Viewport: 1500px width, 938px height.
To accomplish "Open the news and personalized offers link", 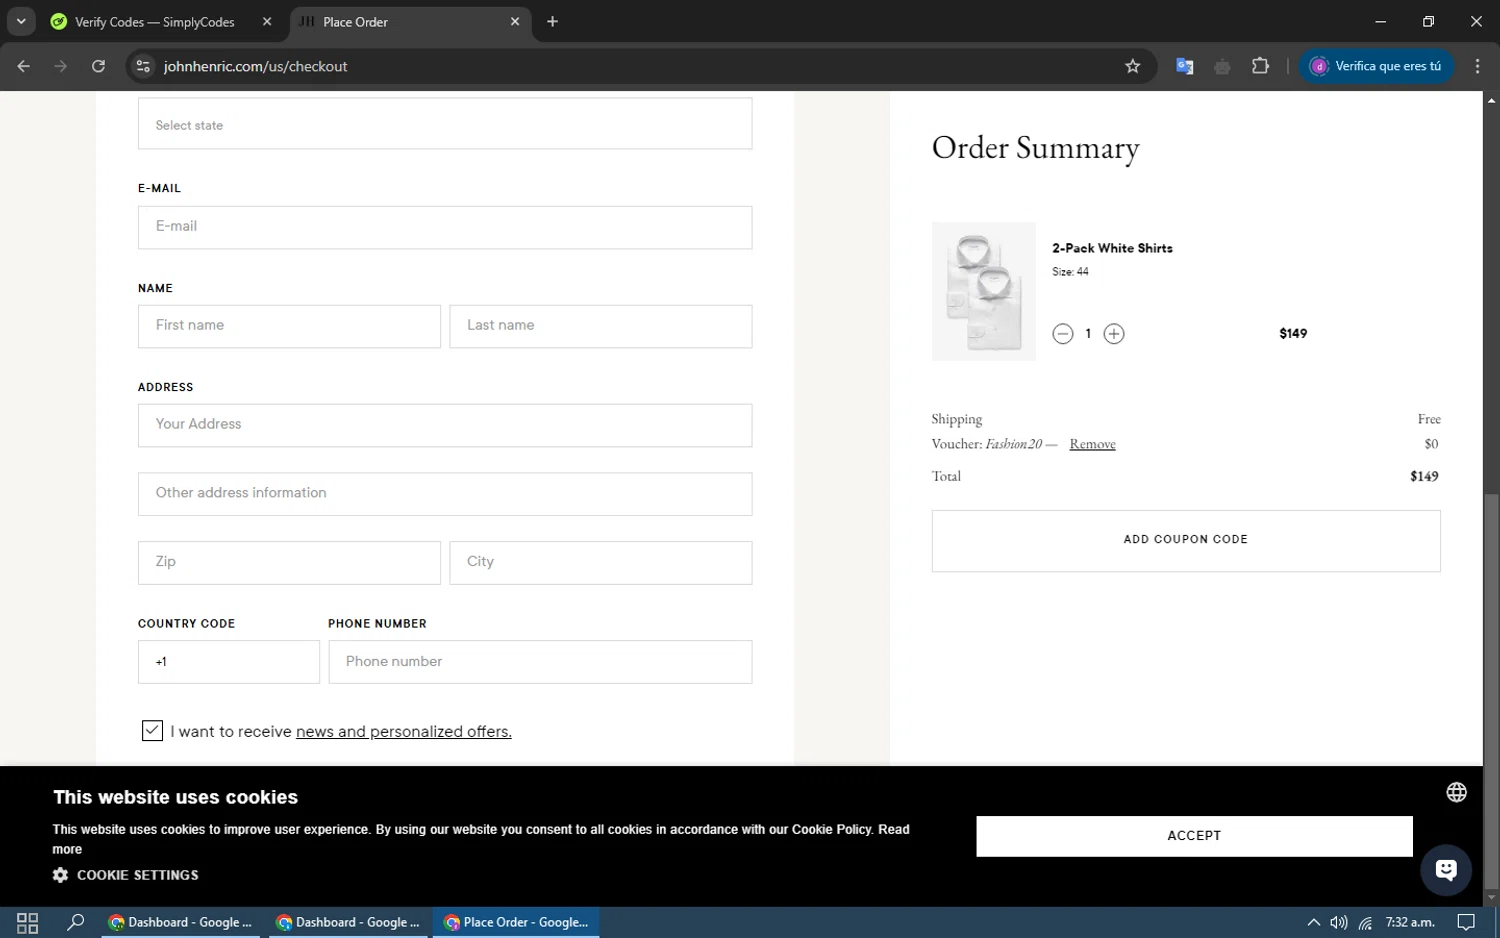I will click(404, 732).
